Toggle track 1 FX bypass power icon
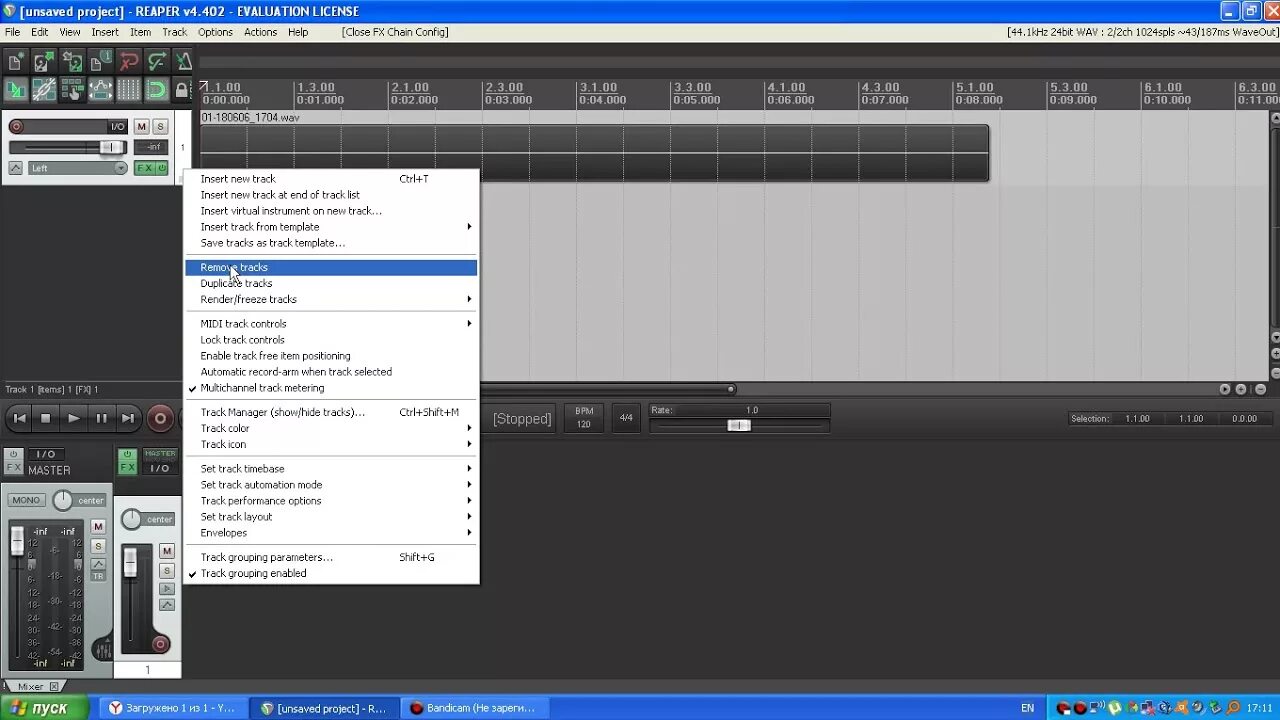Viewport: 1280px width, 720px height. (162, 168)
